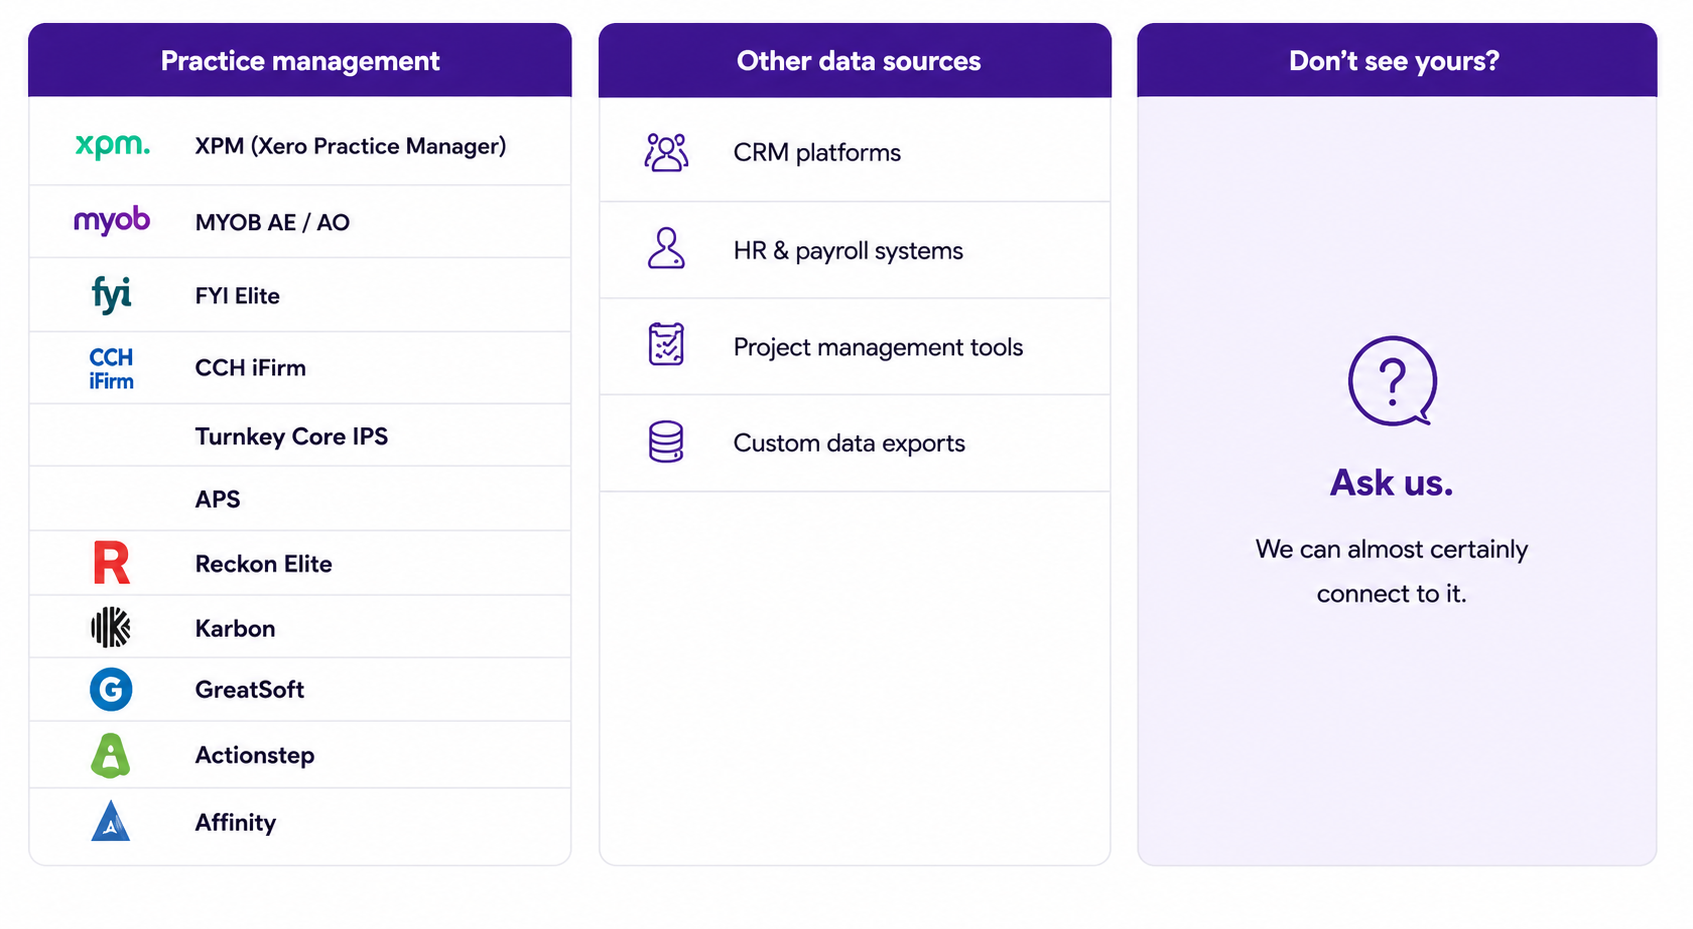Click the purple myob logo
The width and height of the screenshot is (1693, 929).
tap(112, 220)
